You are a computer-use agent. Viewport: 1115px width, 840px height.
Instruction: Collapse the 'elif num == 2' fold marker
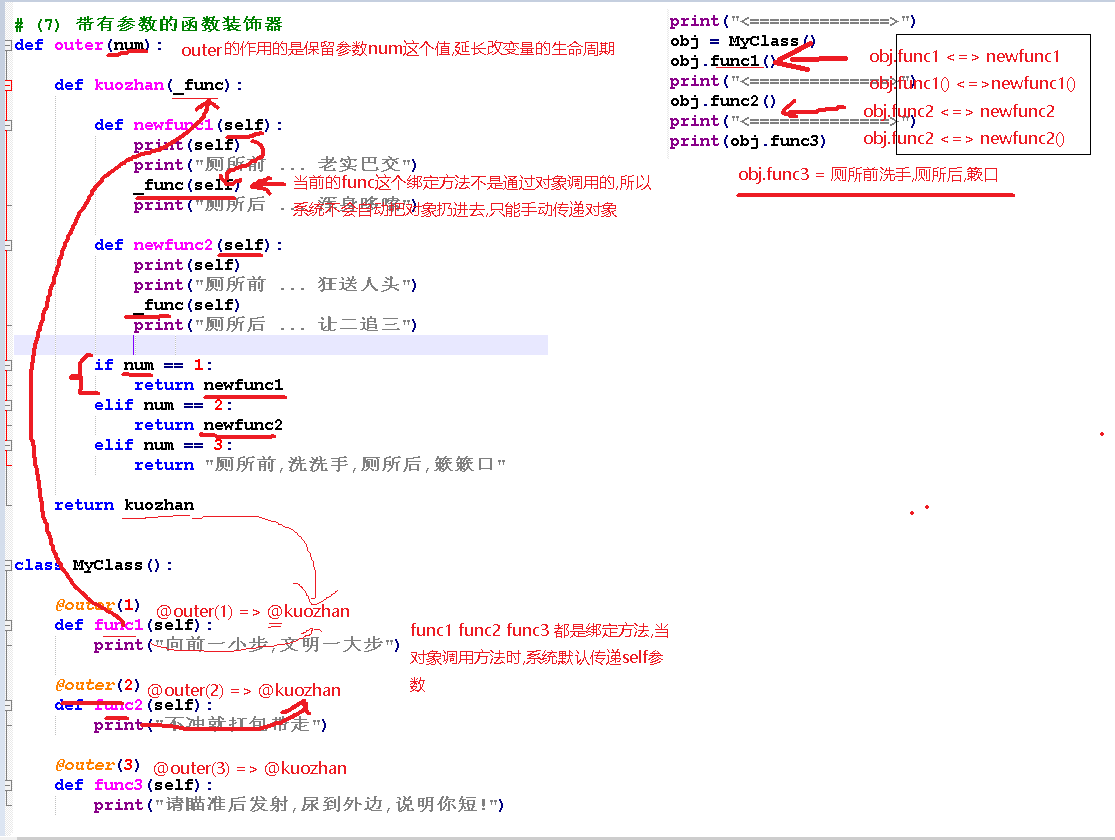point(9,405)
